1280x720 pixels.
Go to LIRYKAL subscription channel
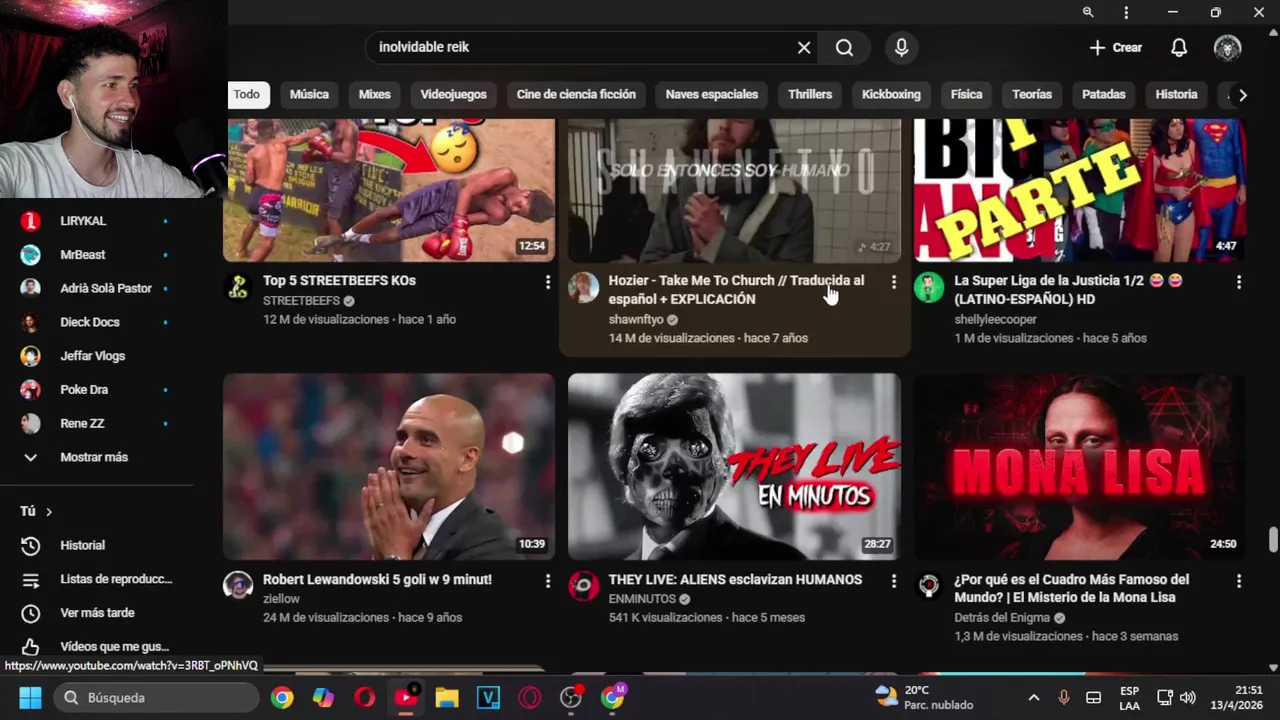96,220
